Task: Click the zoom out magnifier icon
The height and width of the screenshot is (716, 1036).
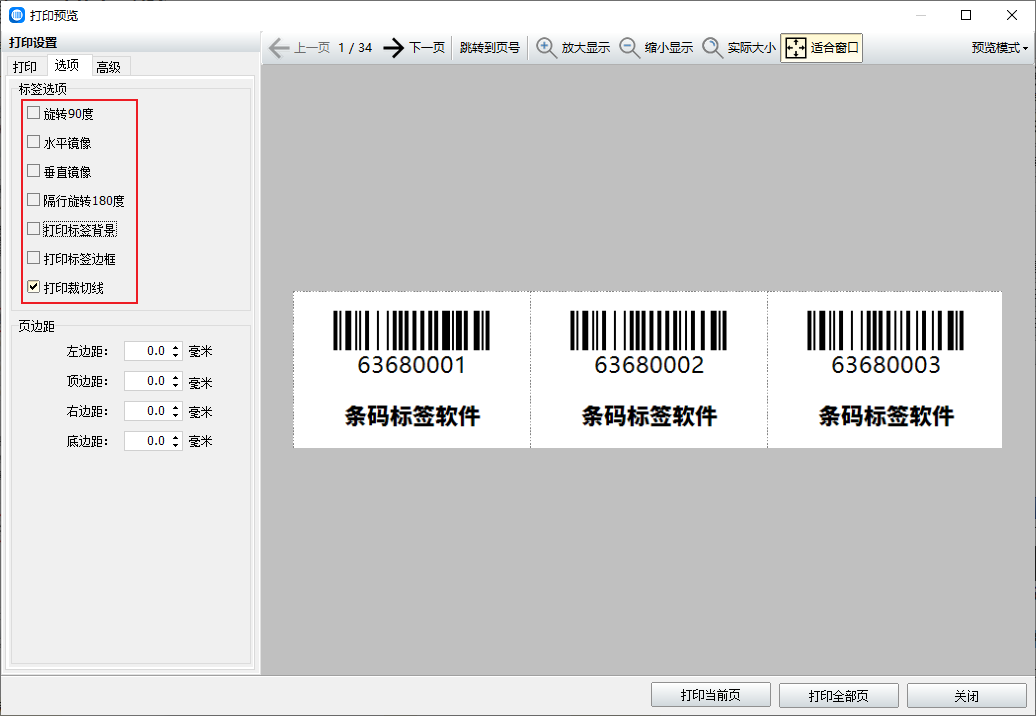Action: click(x=629, y=48)
